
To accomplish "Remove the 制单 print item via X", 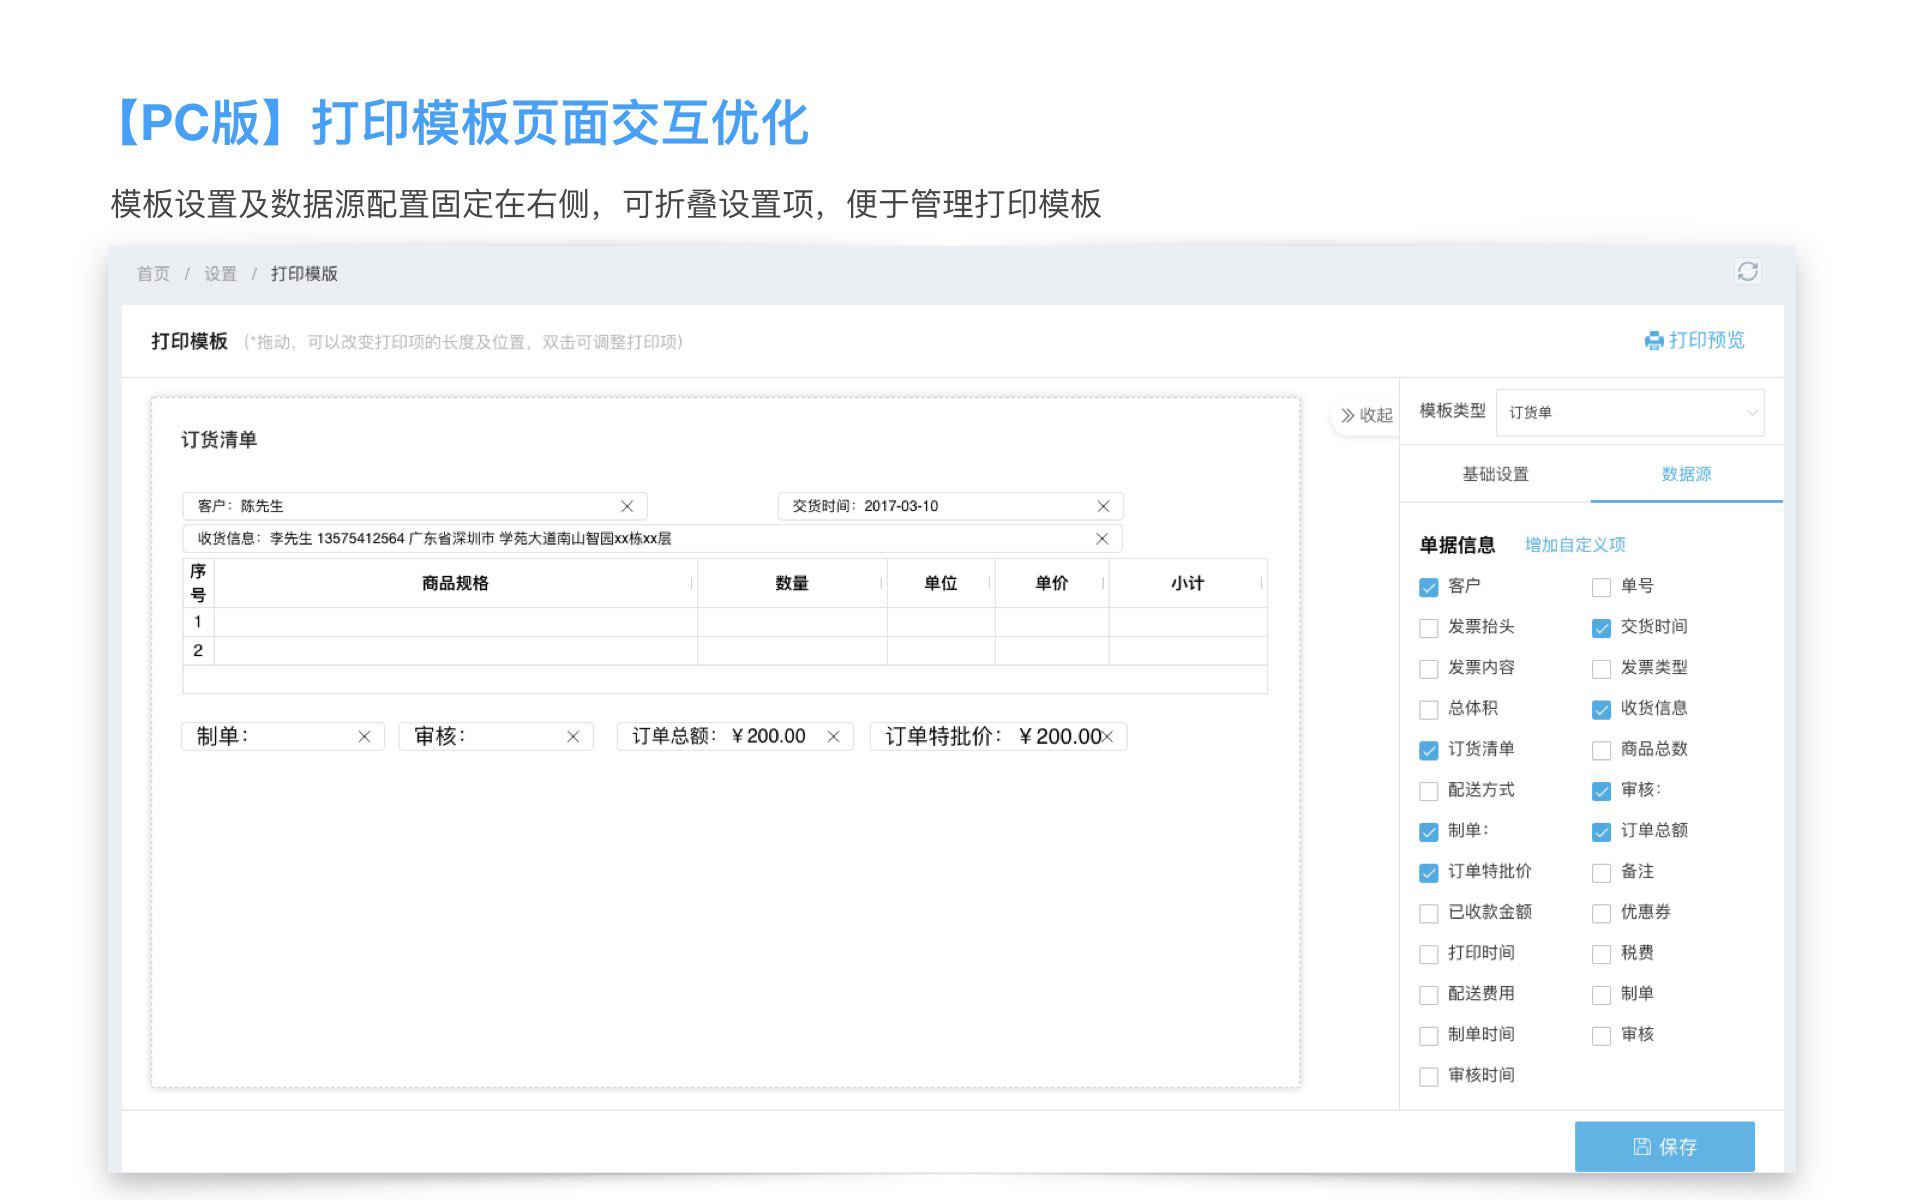I will pos(364,737).
